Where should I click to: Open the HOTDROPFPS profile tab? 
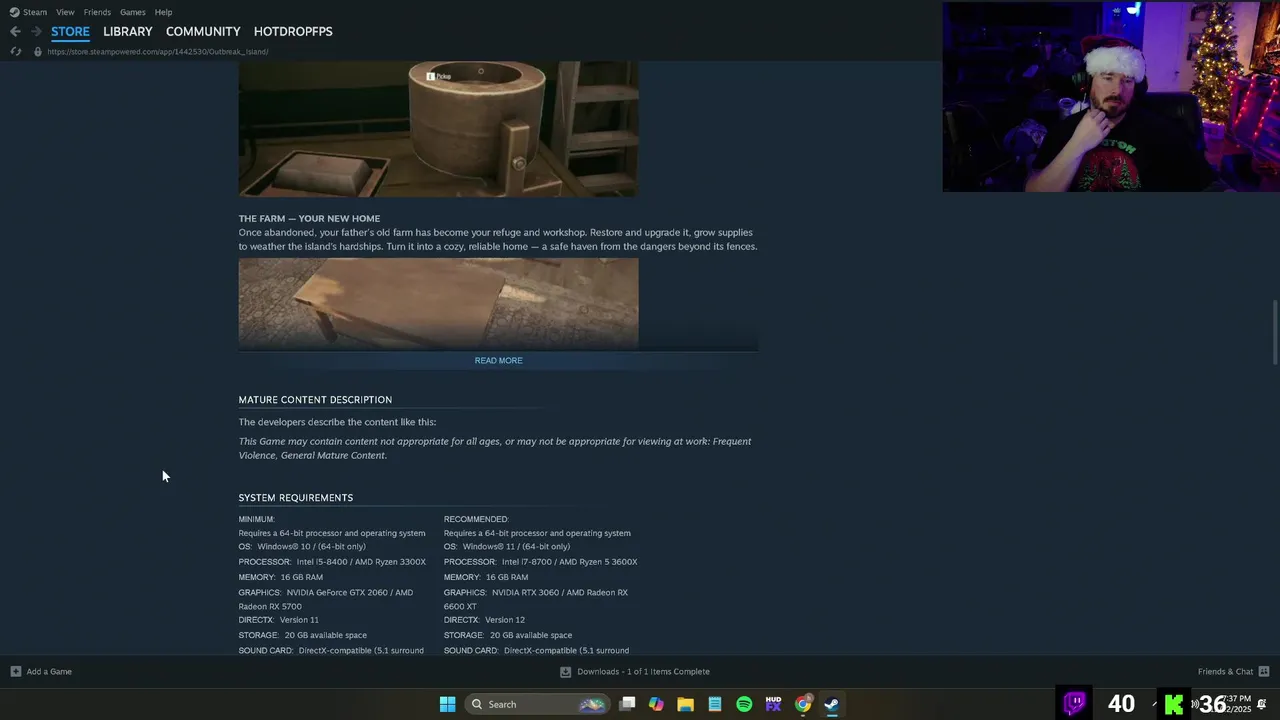[x=293, y=31]
